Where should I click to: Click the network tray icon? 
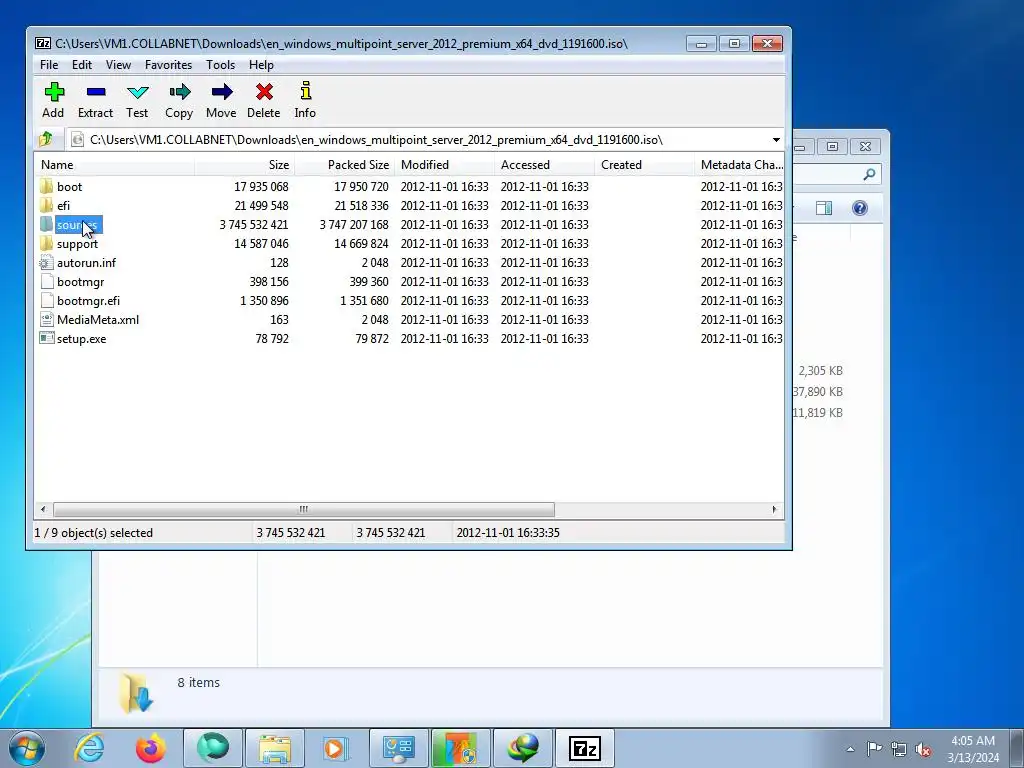click(x=899, y=750)
